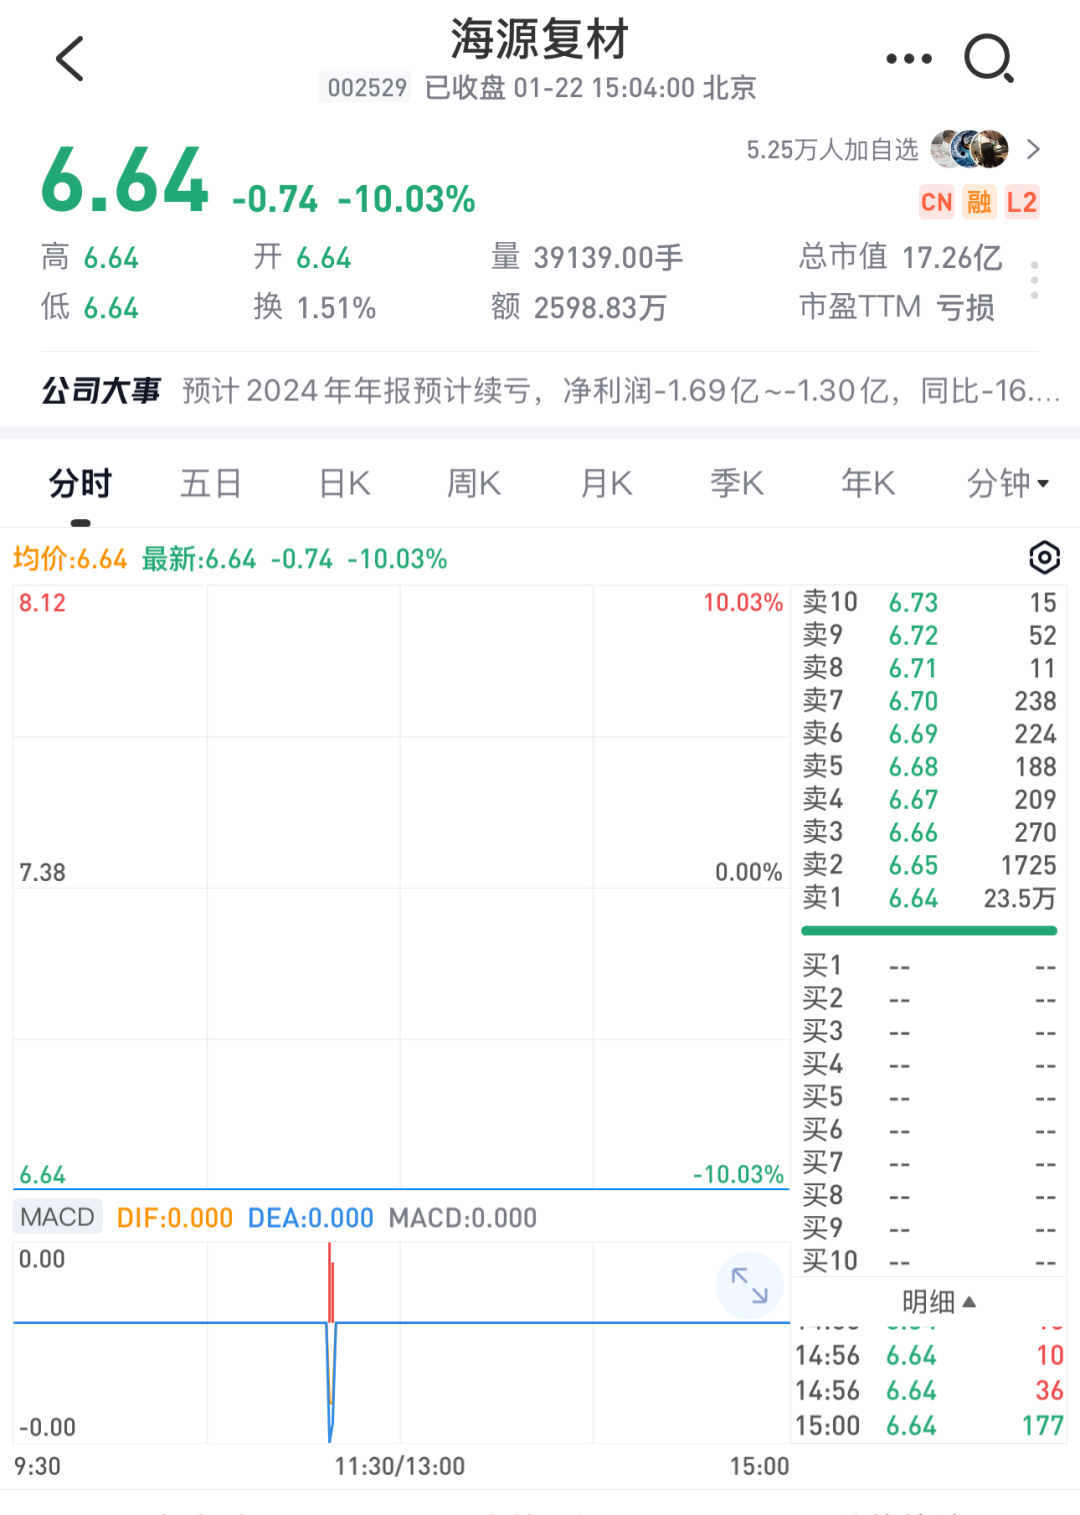Tap the 融 margin trading badge
The width and height of the screenshot is (1080, 1515).
coord(979,202)
